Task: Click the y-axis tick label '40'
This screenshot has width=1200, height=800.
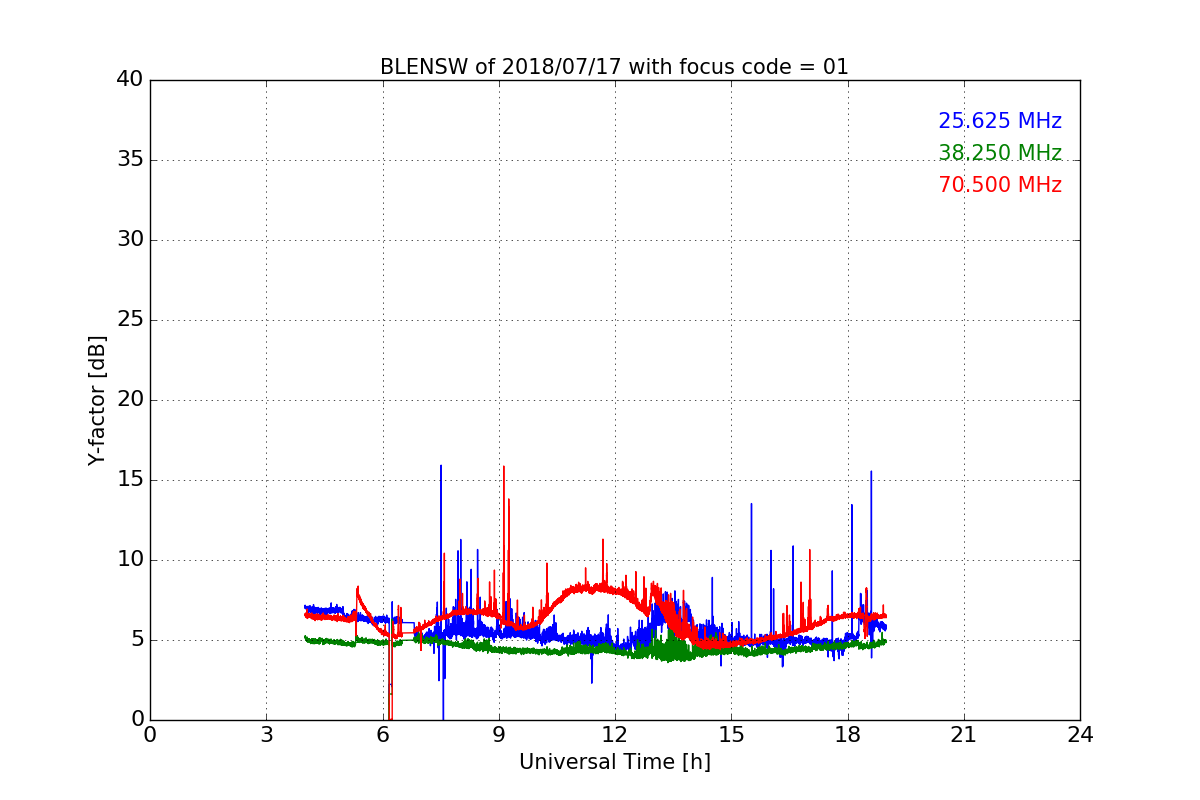Action: tap(130, 80)
